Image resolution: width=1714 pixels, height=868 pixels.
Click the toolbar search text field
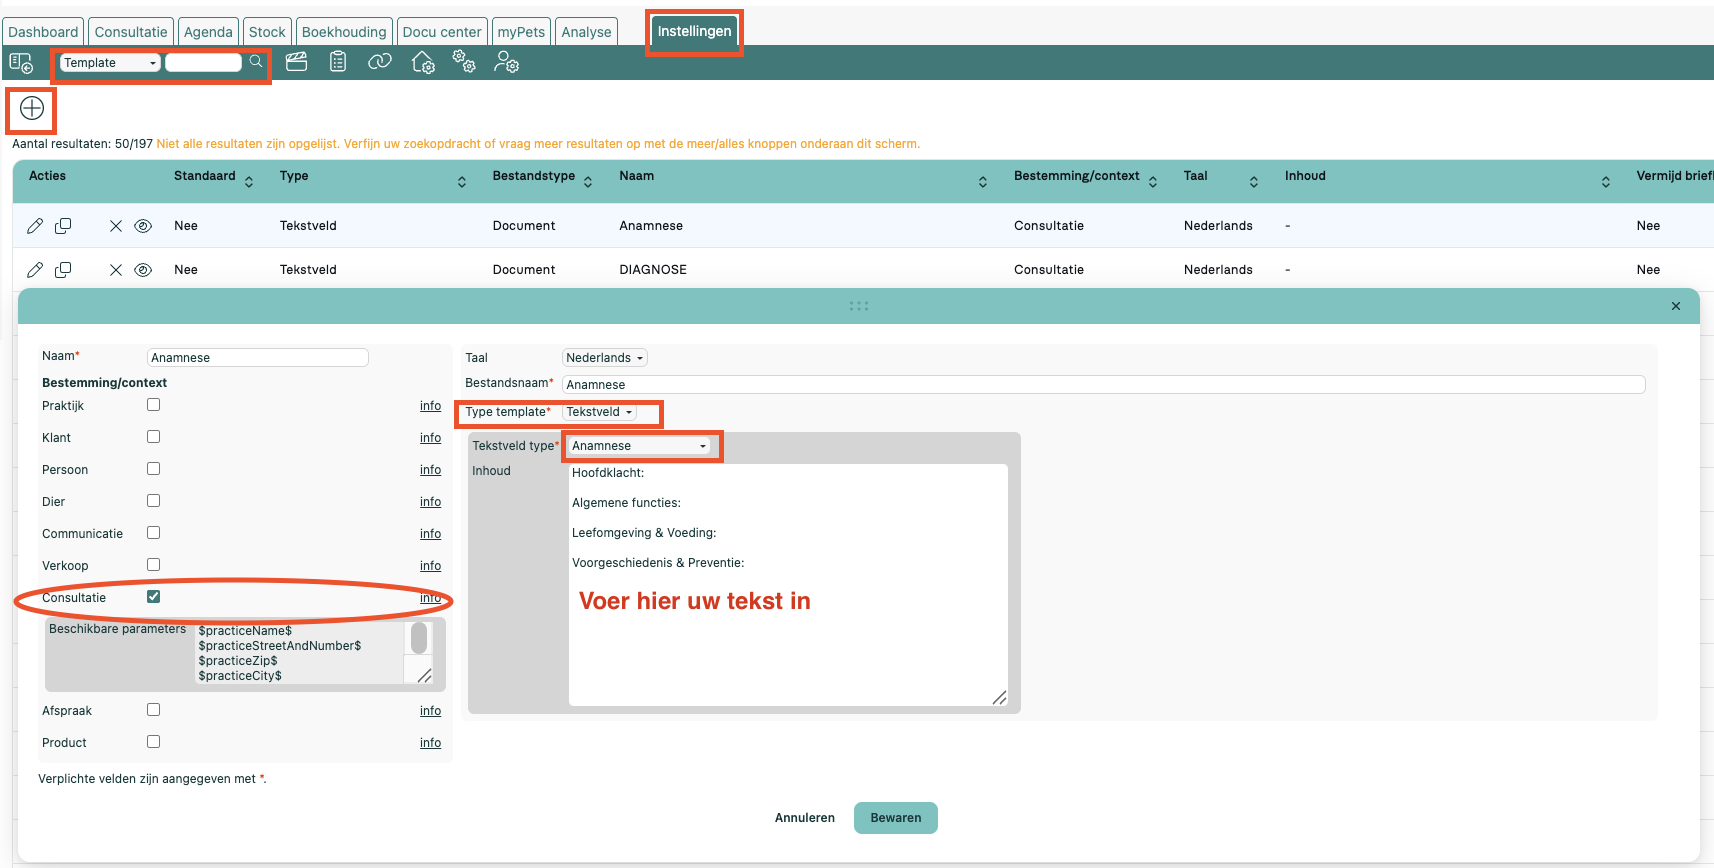point(204,62)
